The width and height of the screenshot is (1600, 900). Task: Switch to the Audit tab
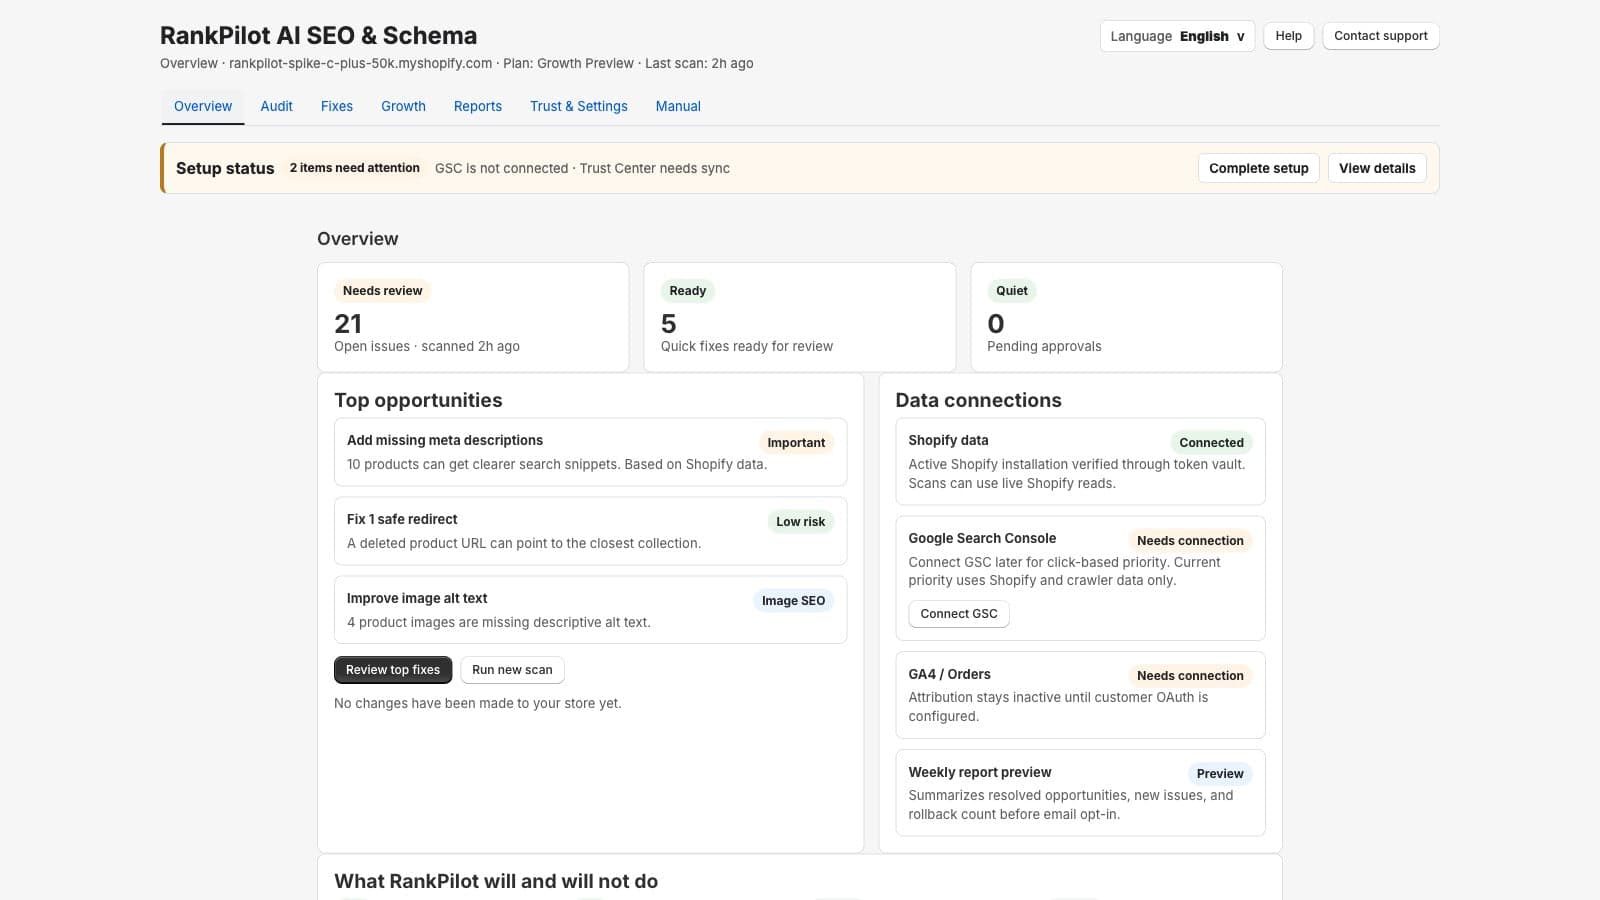[276, 106]
